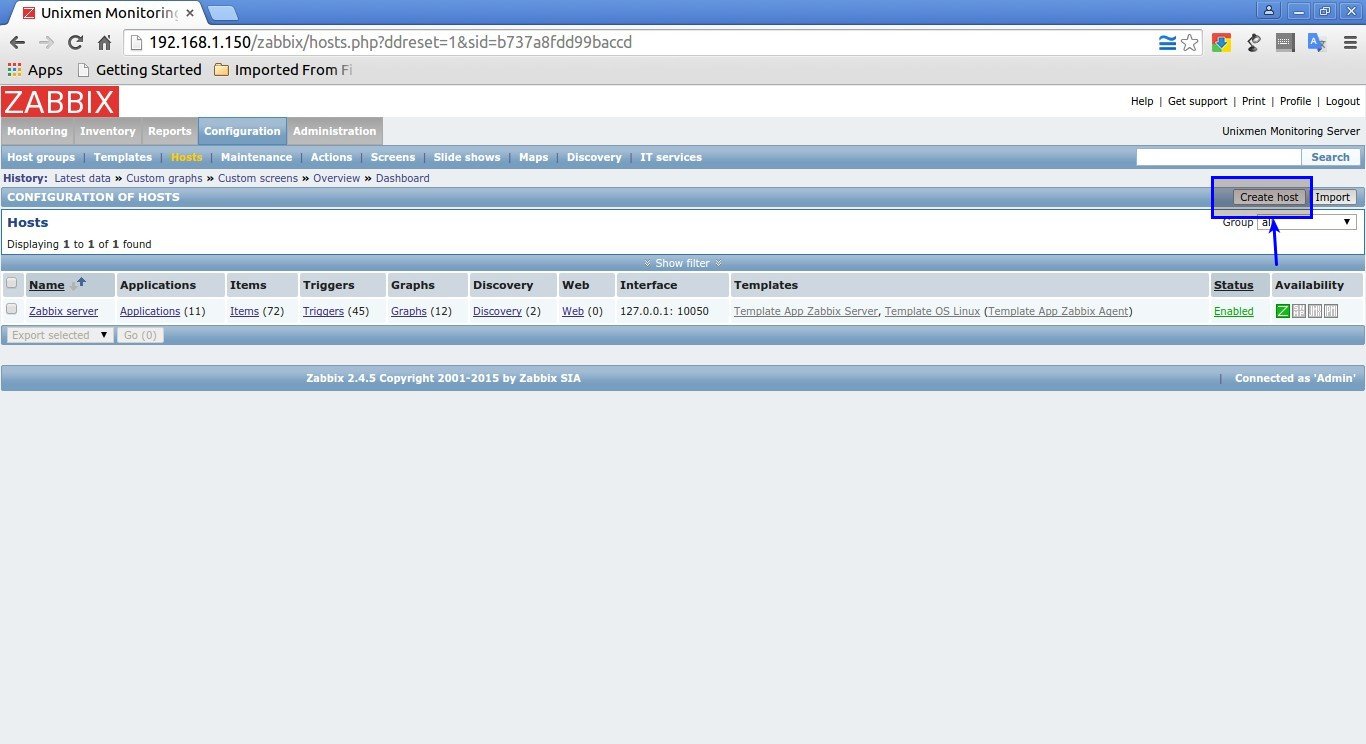Click the Enabled status link
This screenshot has height=744, width=1366.
pos(1233,311)
